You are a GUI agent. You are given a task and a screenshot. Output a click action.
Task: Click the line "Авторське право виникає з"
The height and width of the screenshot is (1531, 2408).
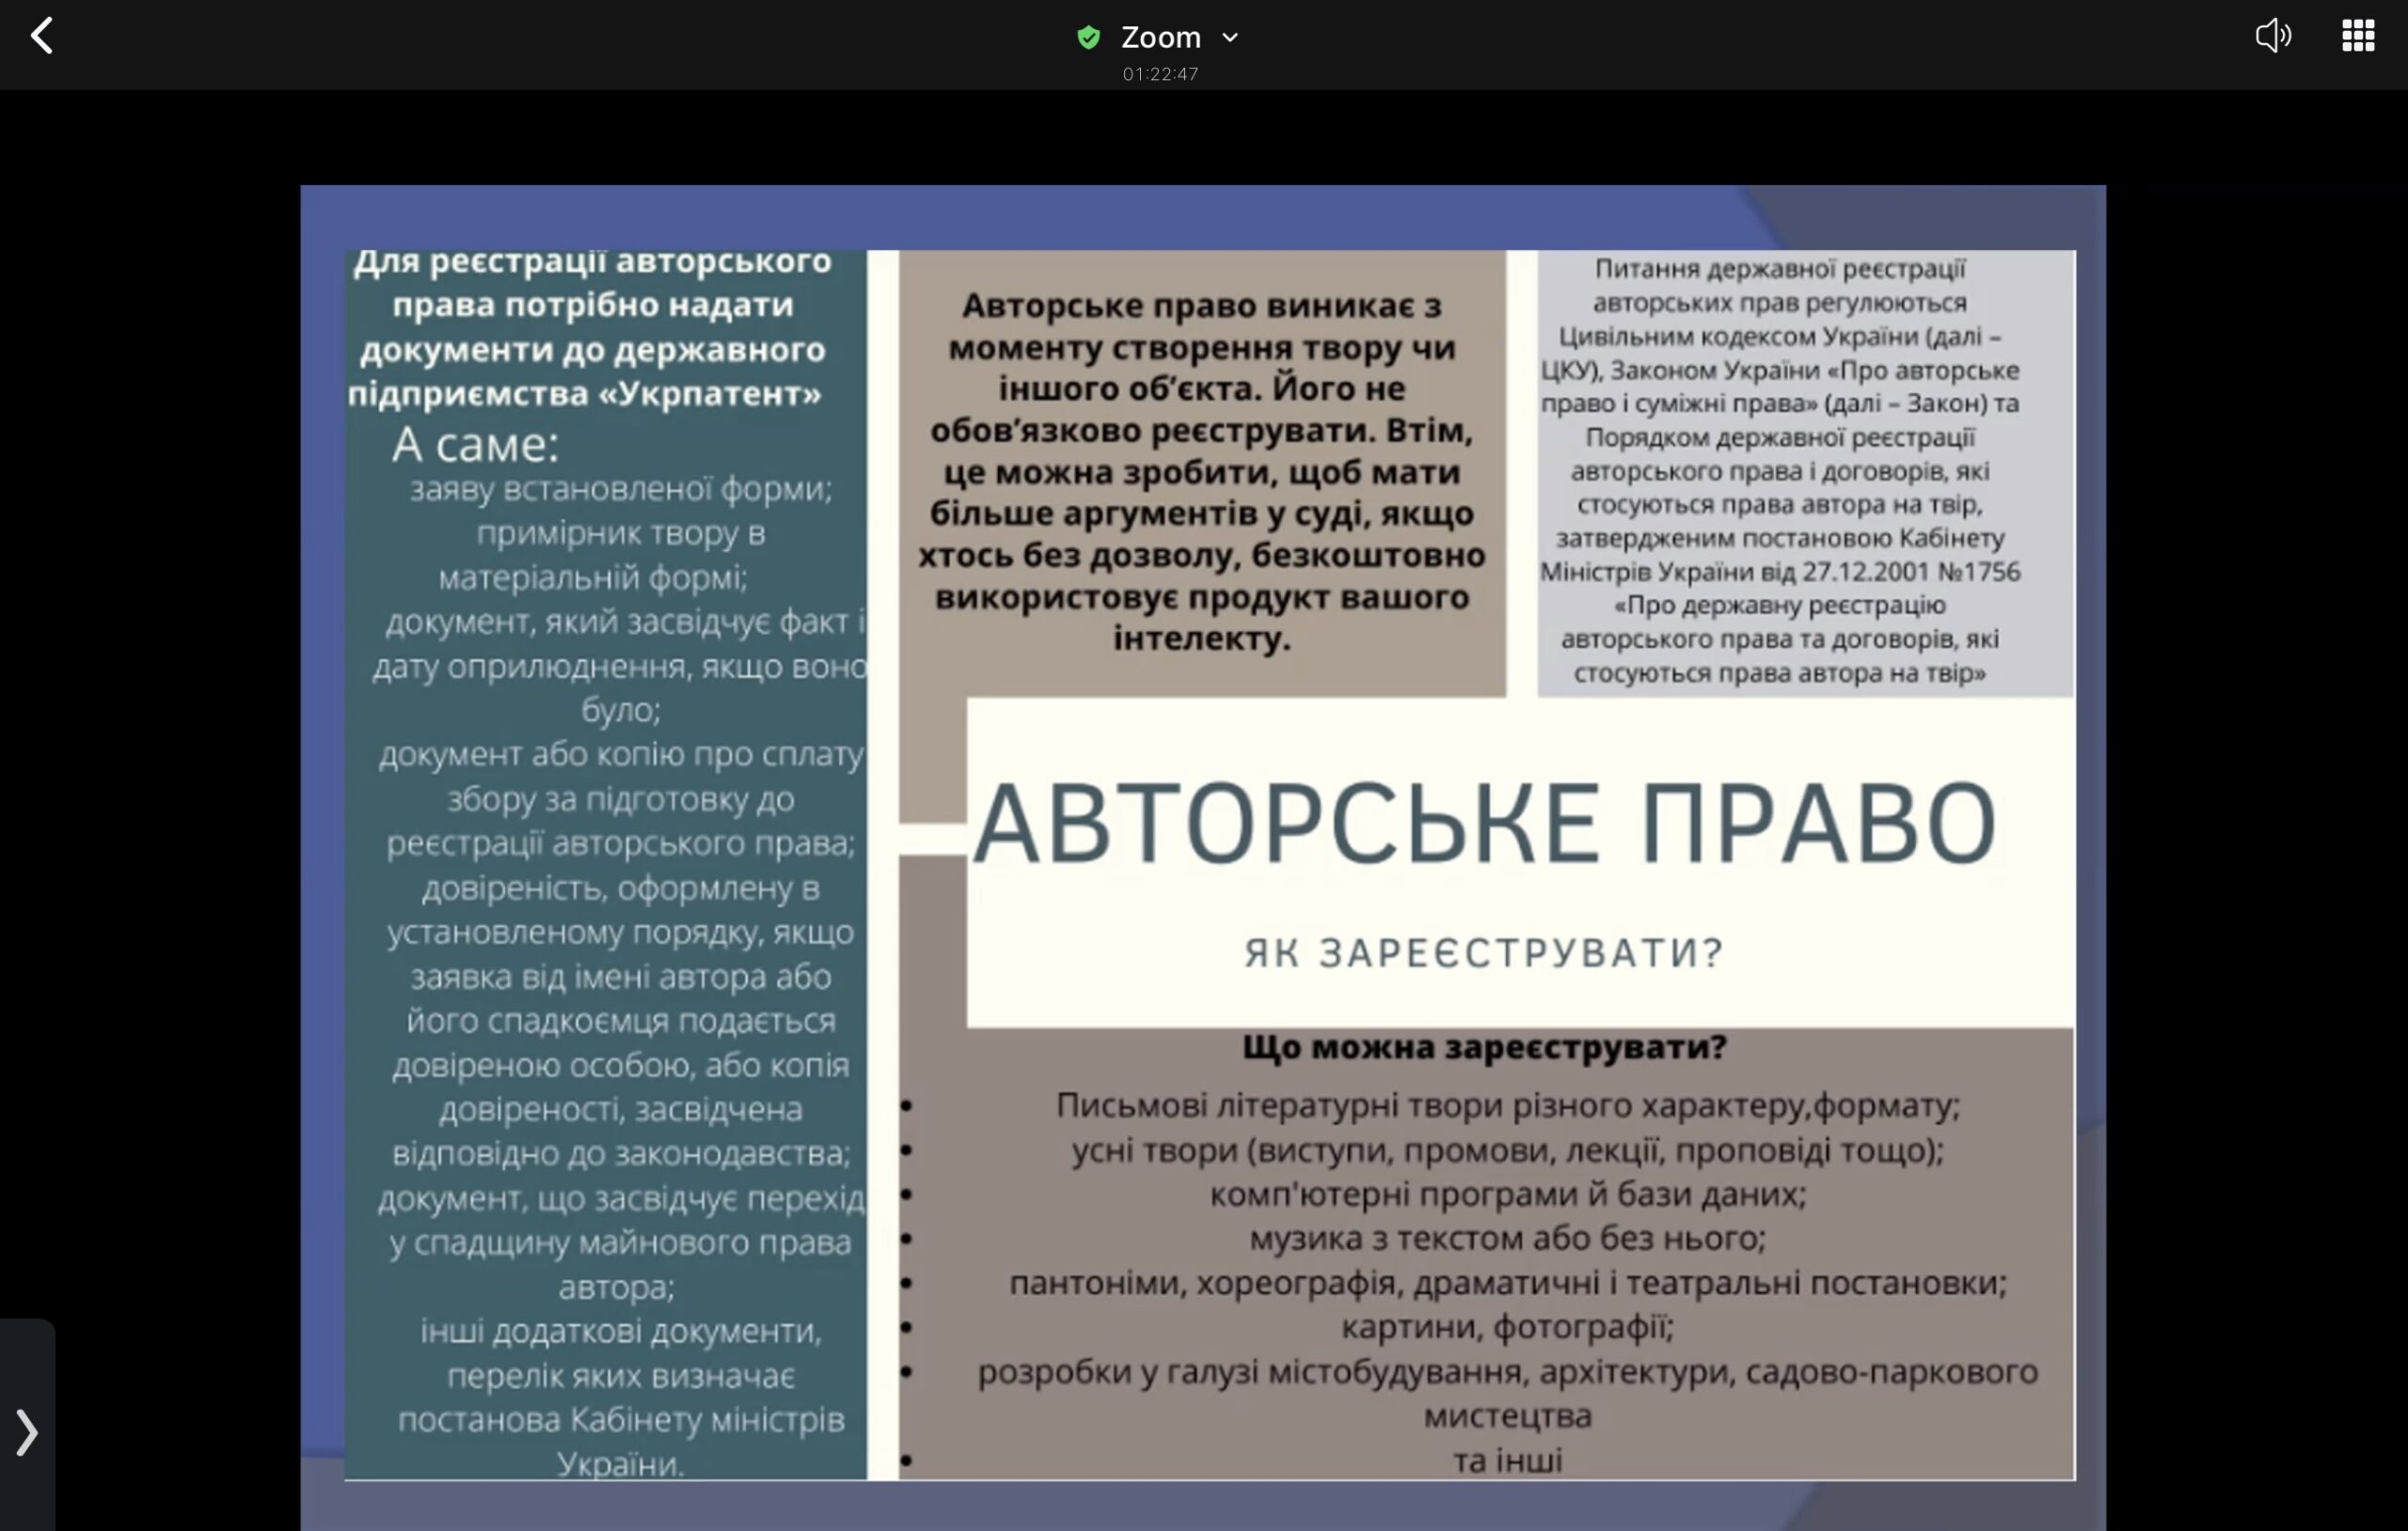pyautogui.click(x=1201, y=306)
